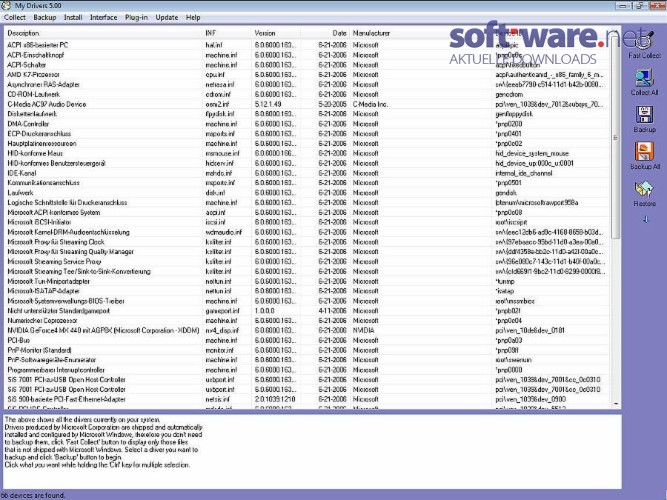Image resolution: width=667 pixels, height=500 pixels.
Task: Open the Interface menu
Action: tap(103, 17)
